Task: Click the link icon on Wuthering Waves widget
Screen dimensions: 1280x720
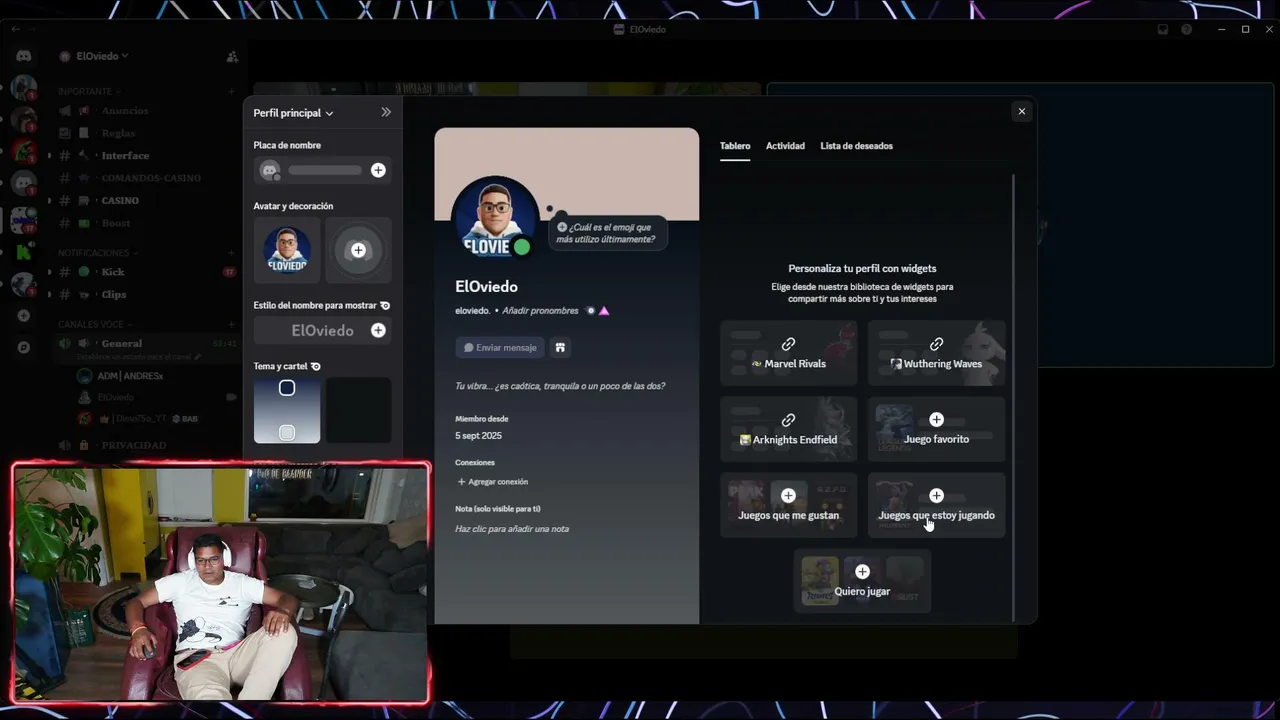Action: [x=936, y=344]
